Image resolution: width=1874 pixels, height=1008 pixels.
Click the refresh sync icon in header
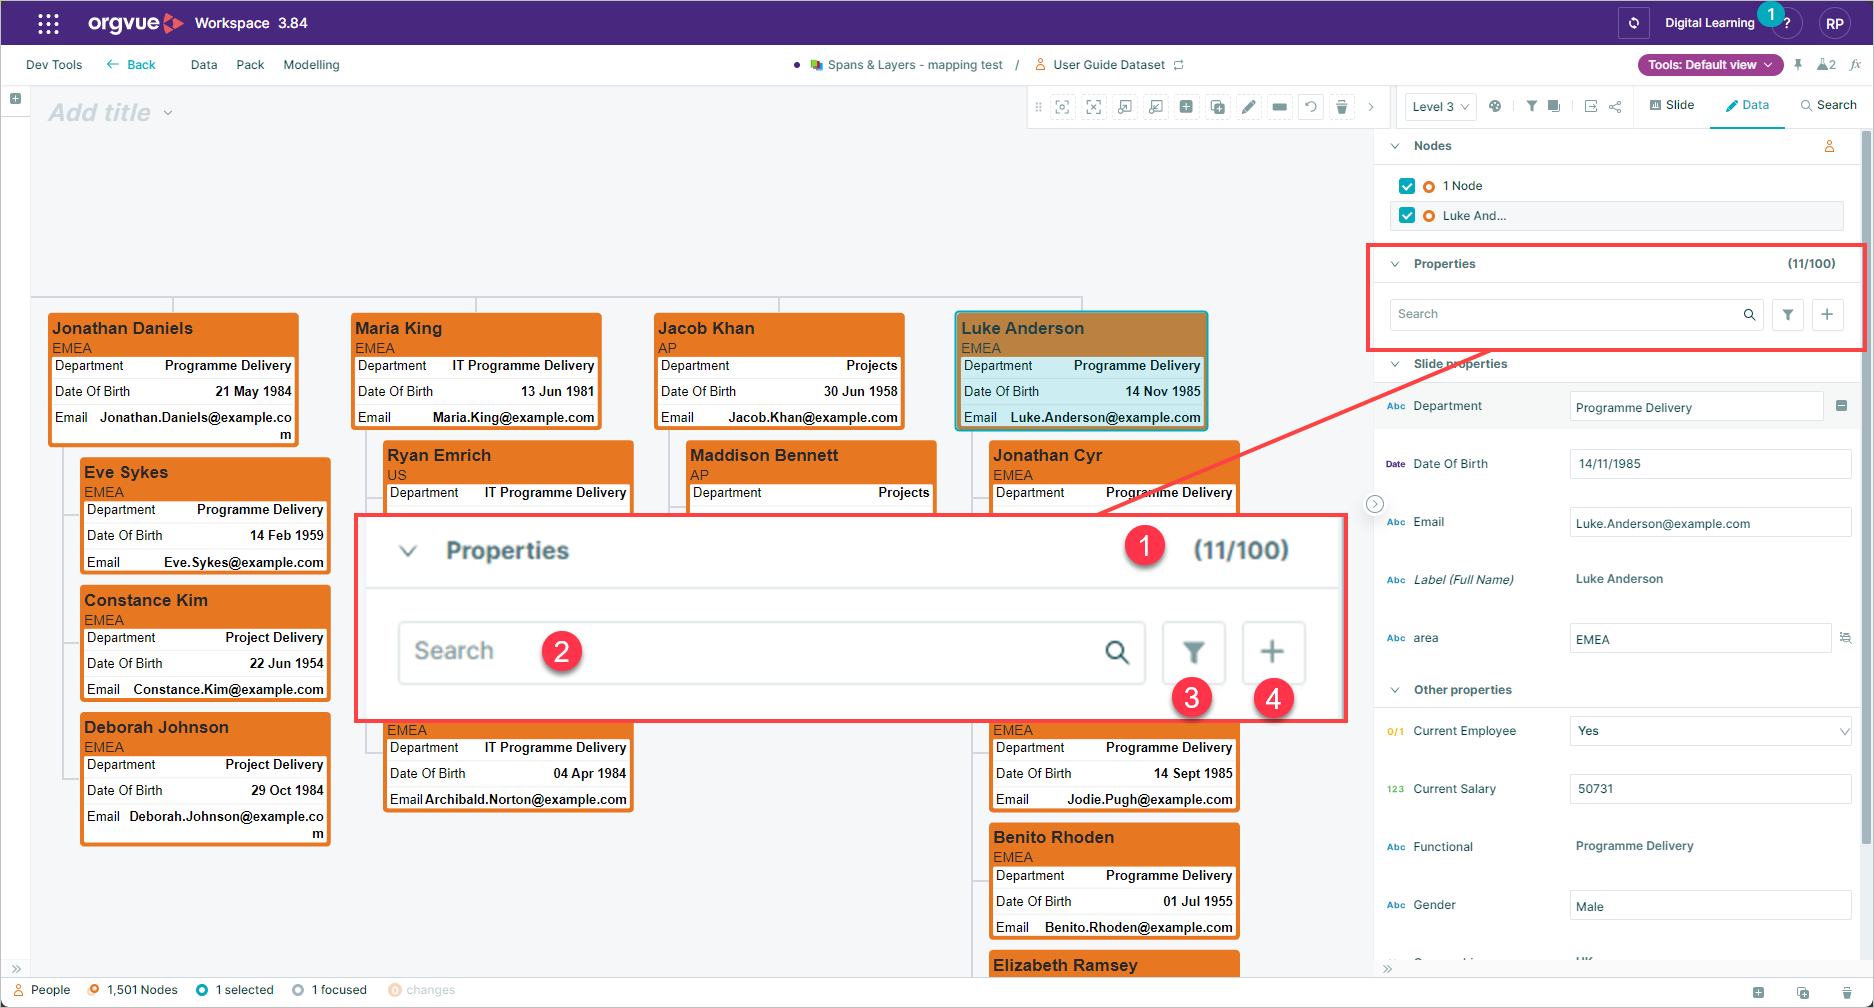click(x=1634, y=23)
